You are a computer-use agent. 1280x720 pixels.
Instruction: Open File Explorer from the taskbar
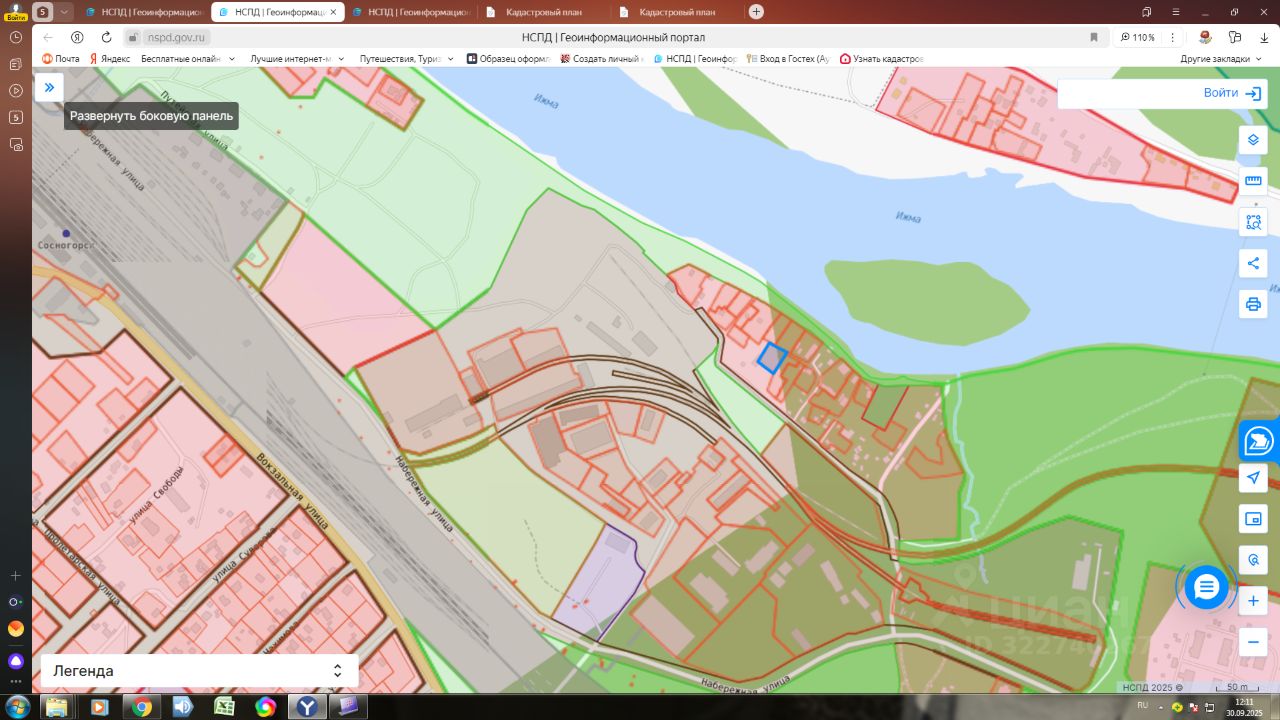coord(57,707)
